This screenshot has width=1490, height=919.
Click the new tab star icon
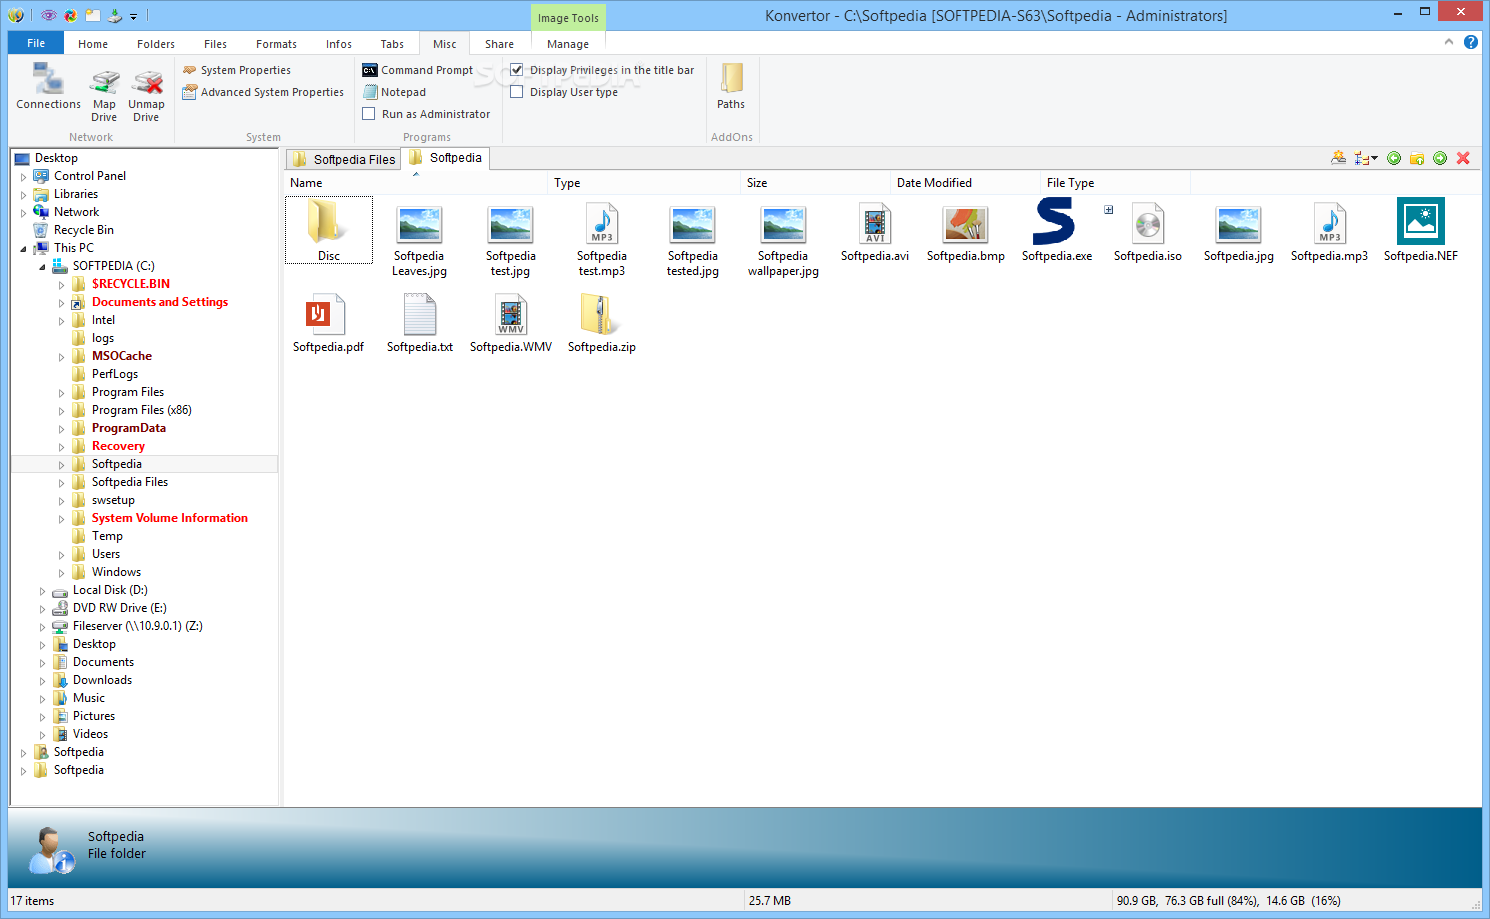(1338, 158)
